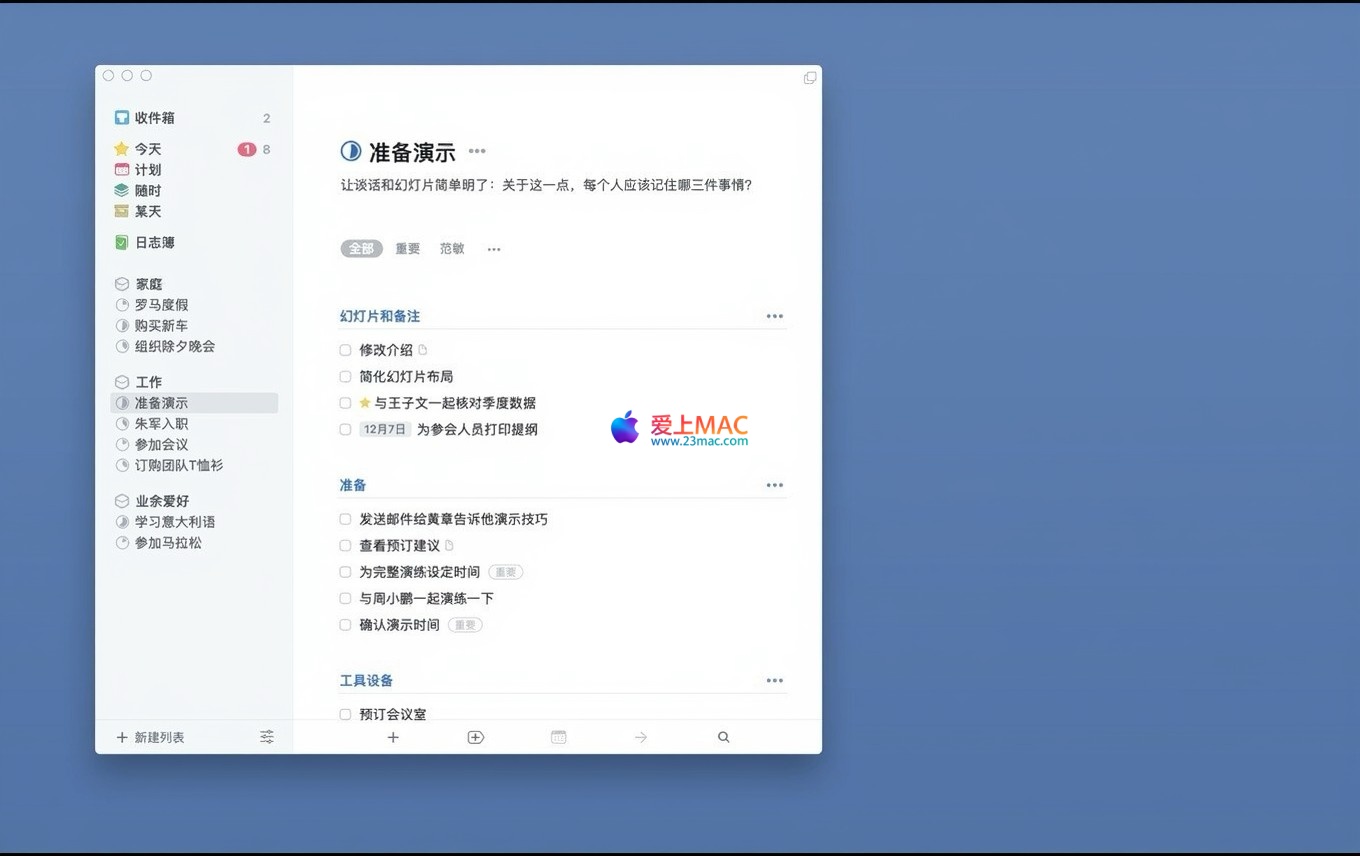The width and height of the screenshot is (1360, 856).
Task: Click the move arrow icon in bottom toolbar
Action: [x=641, y=737]
